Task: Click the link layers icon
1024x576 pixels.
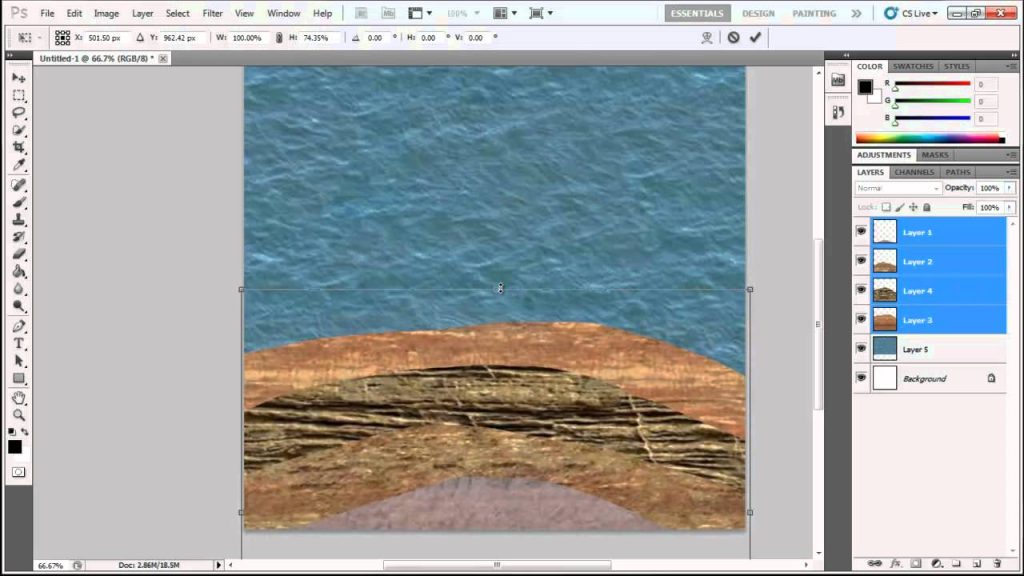Action: pos(874,564)
